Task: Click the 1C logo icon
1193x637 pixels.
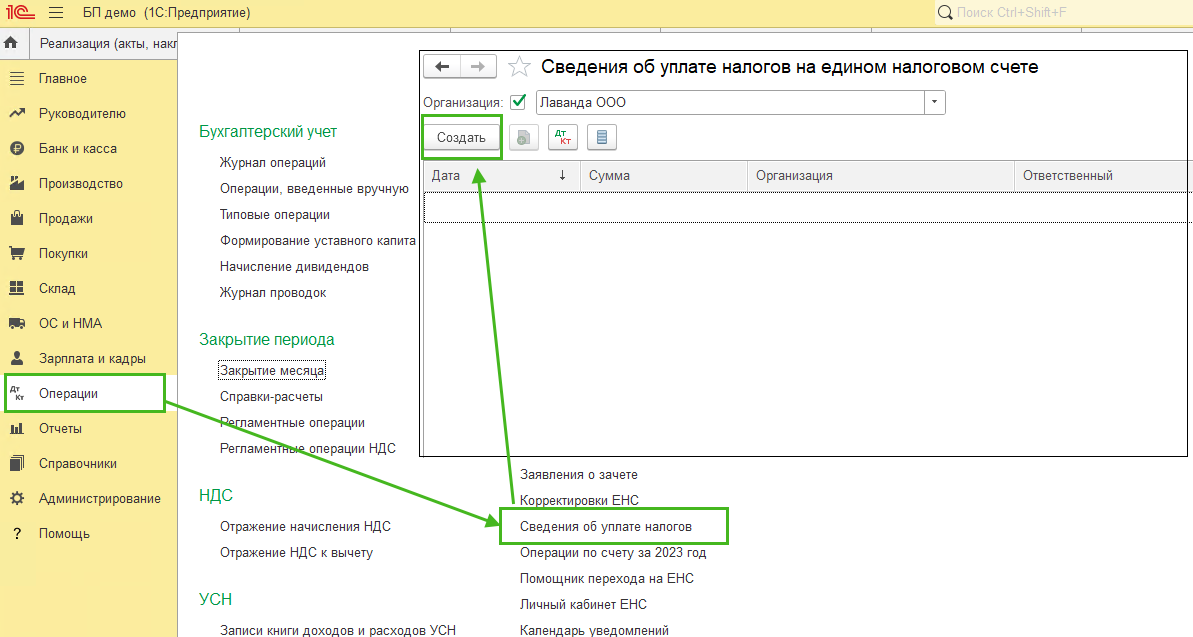Action: [x=19, y=13]
